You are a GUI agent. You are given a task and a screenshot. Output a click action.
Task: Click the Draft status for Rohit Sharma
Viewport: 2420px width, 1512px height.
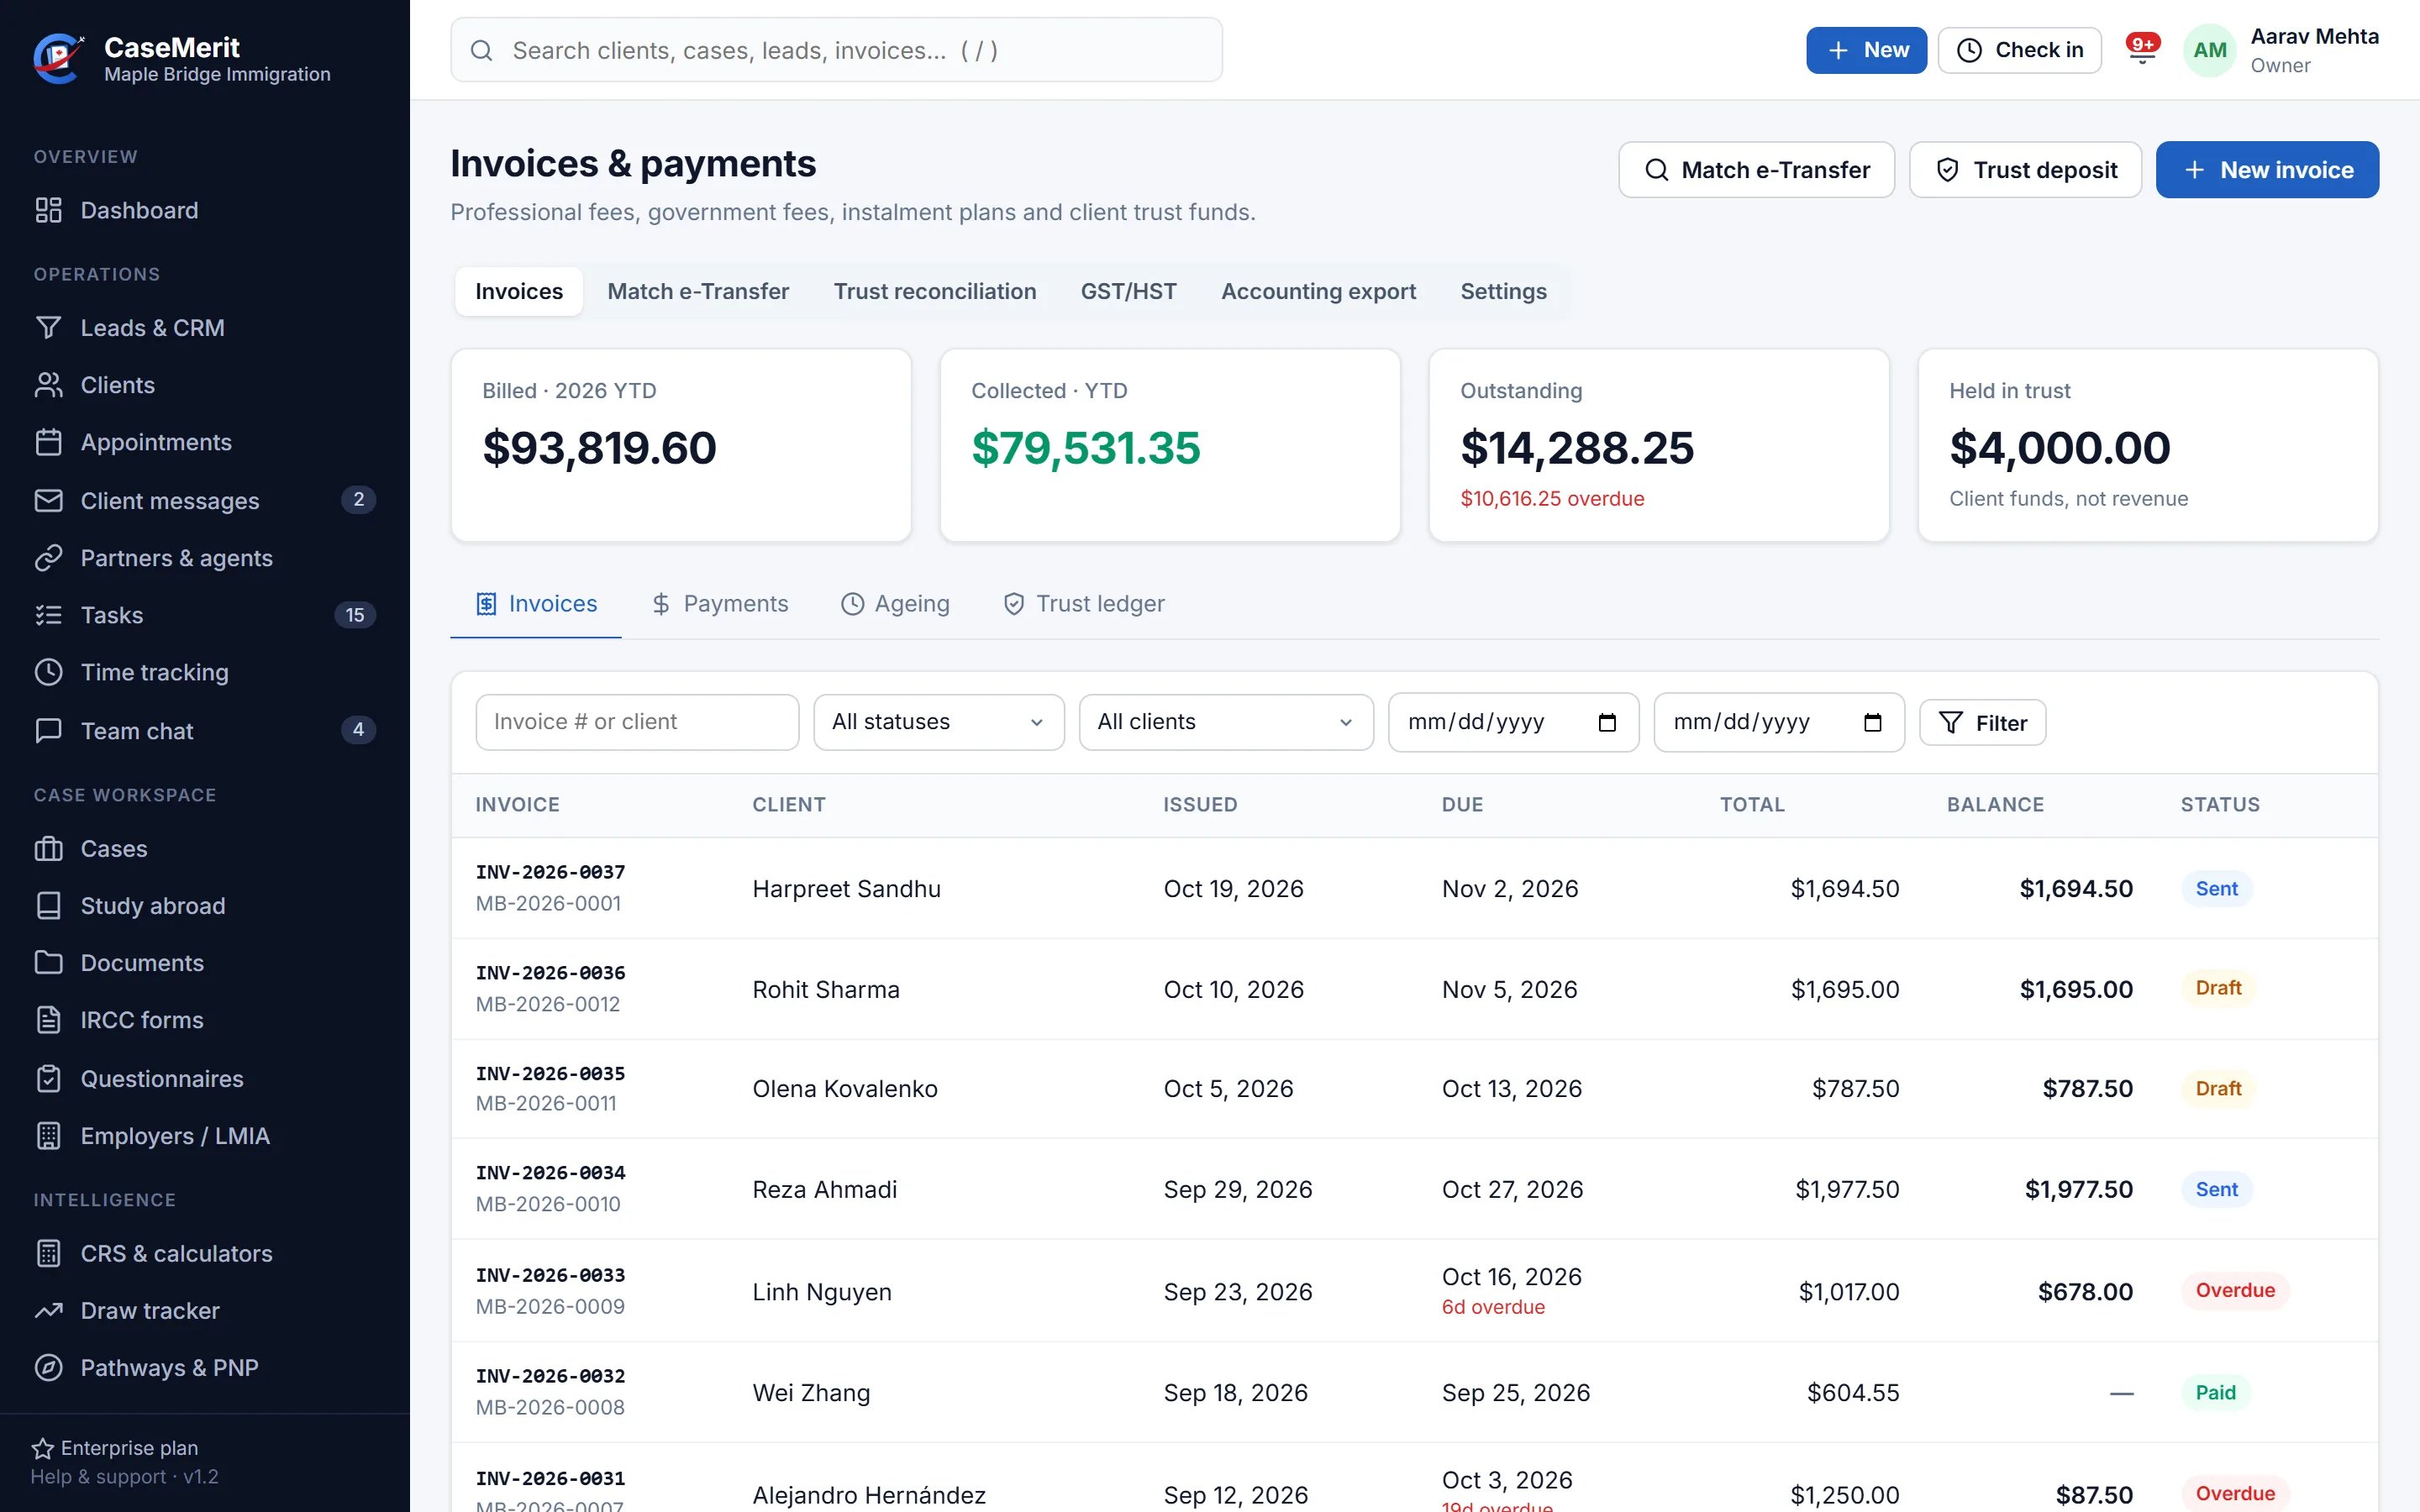point(2218,988)
